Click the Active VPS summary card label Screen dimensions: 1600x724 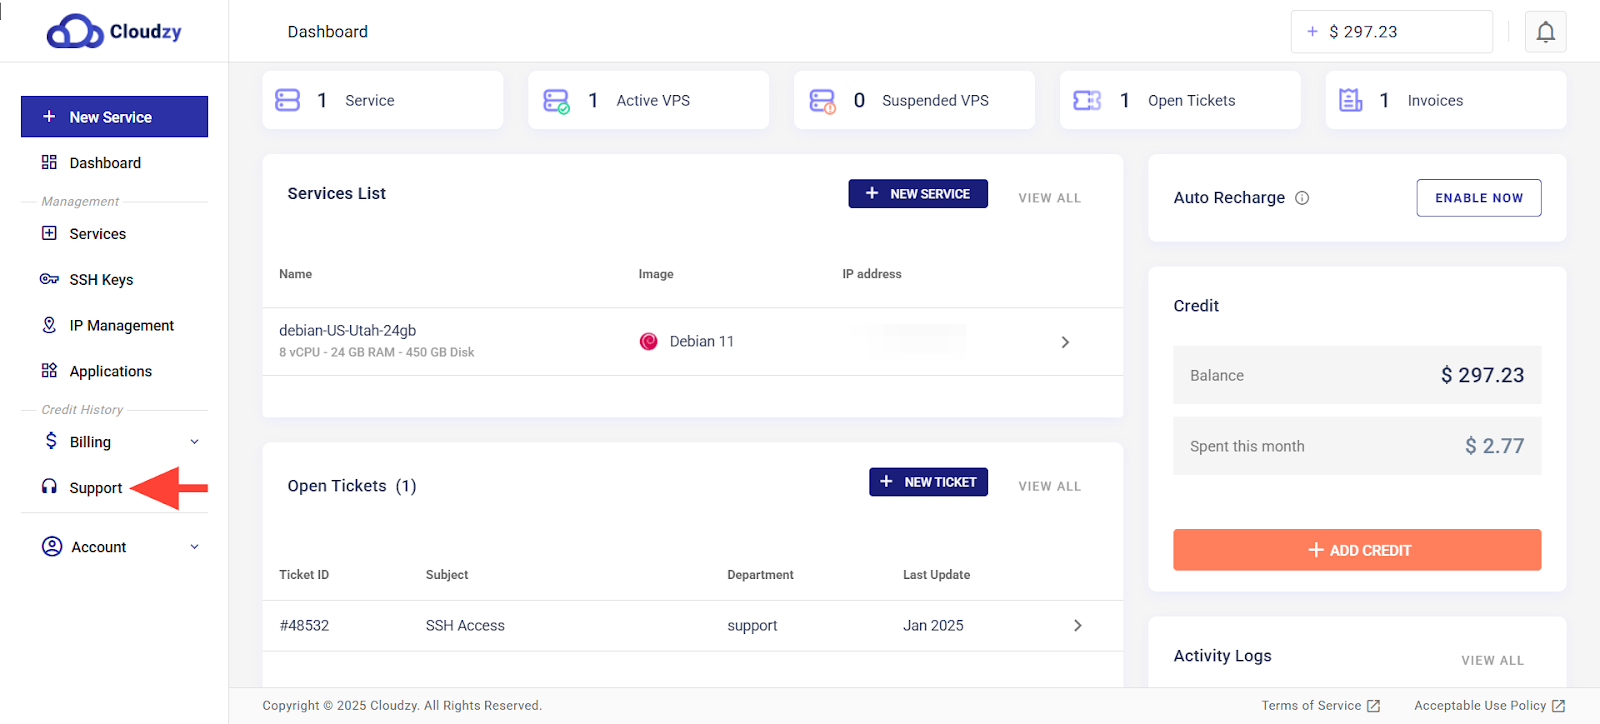tap(653, 101)
